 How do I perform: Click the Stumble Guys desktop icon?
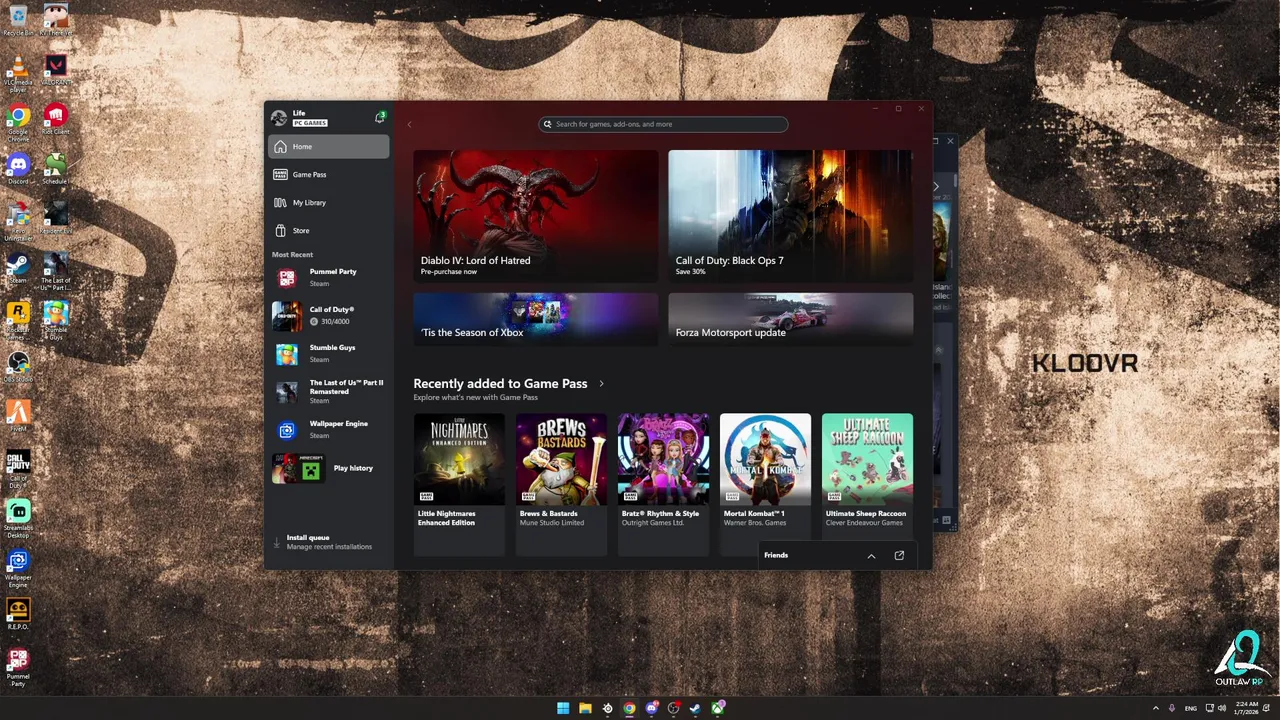(x=56, y=321)
